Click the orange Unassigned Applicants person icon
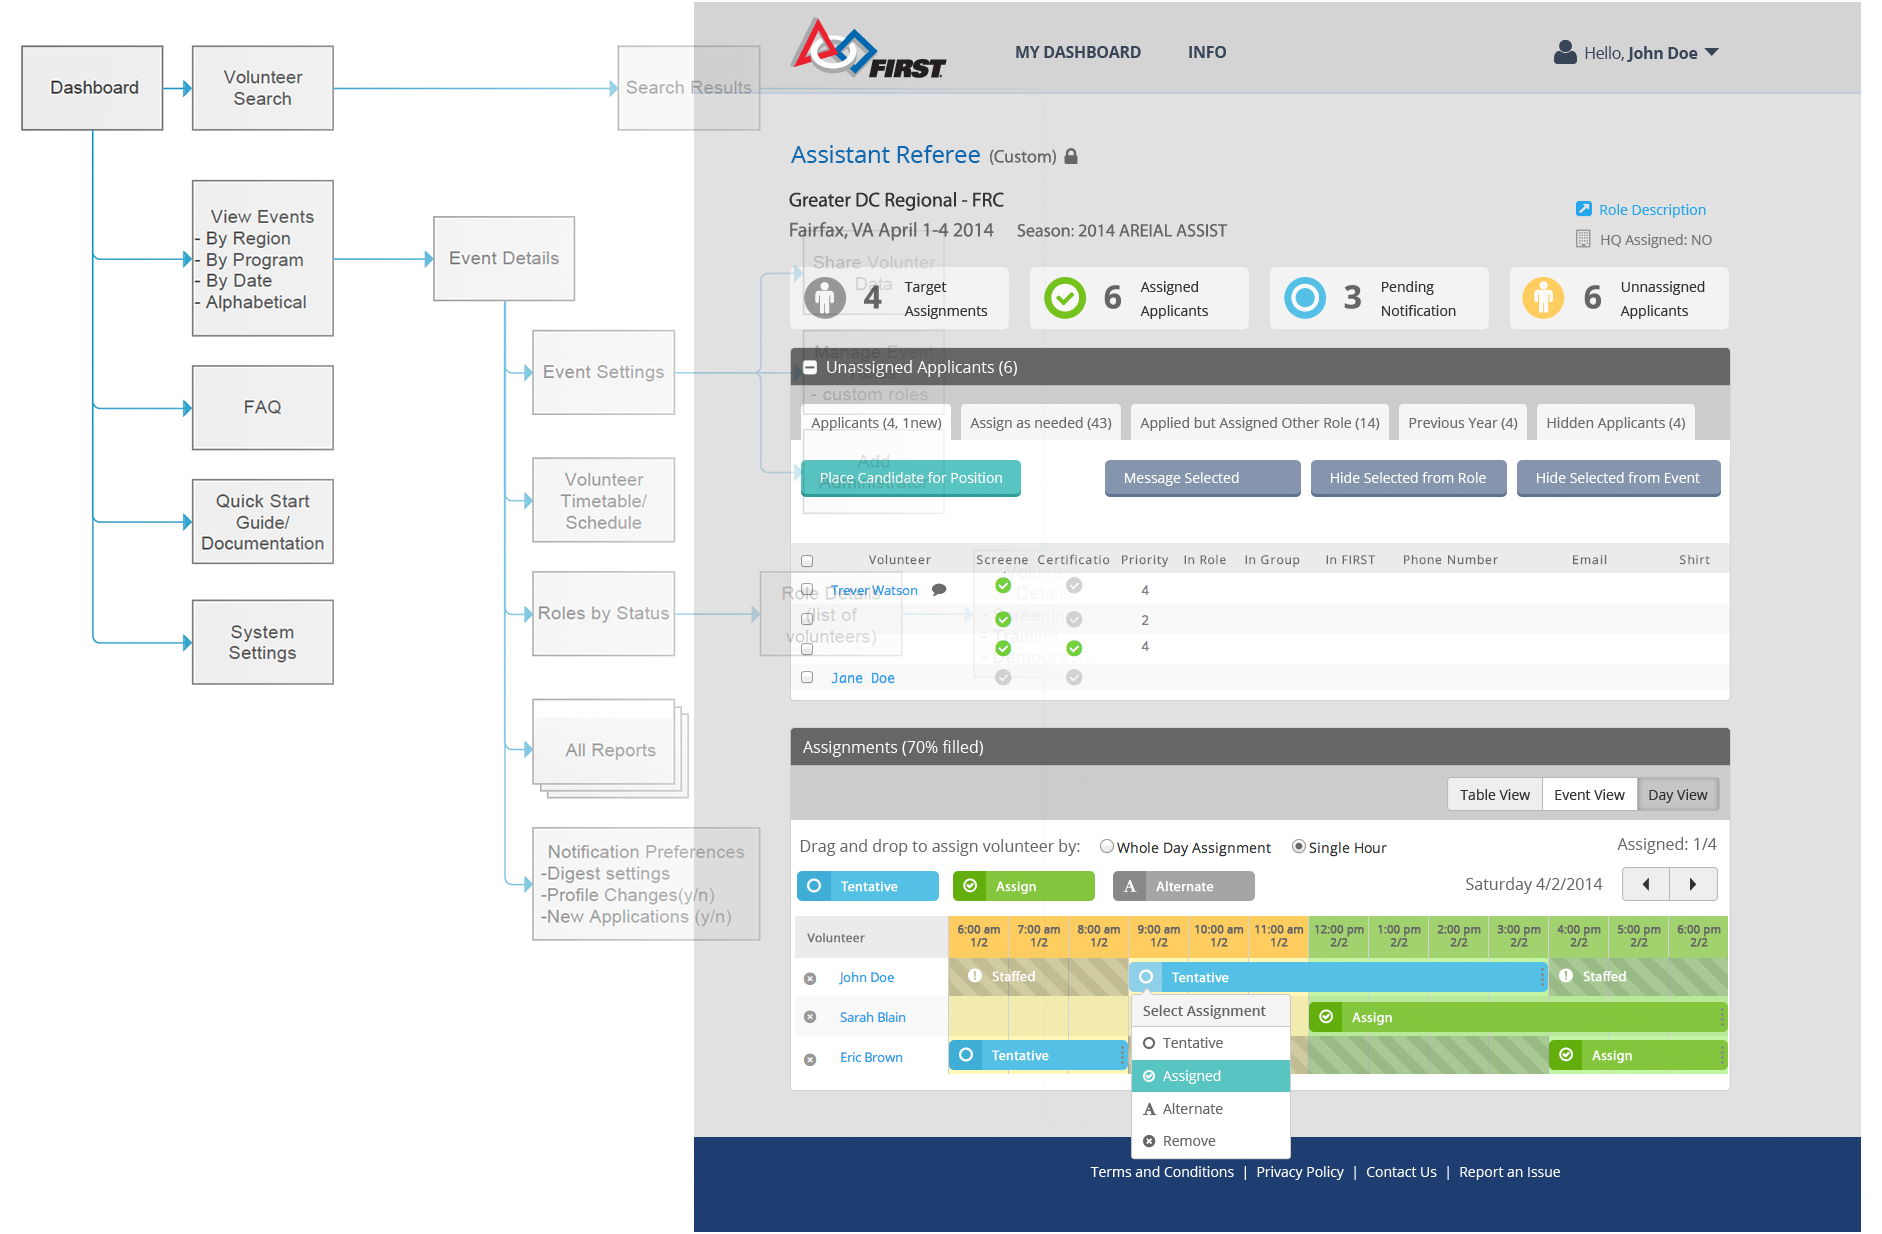The image size is (1882, 1234). 1543,298
